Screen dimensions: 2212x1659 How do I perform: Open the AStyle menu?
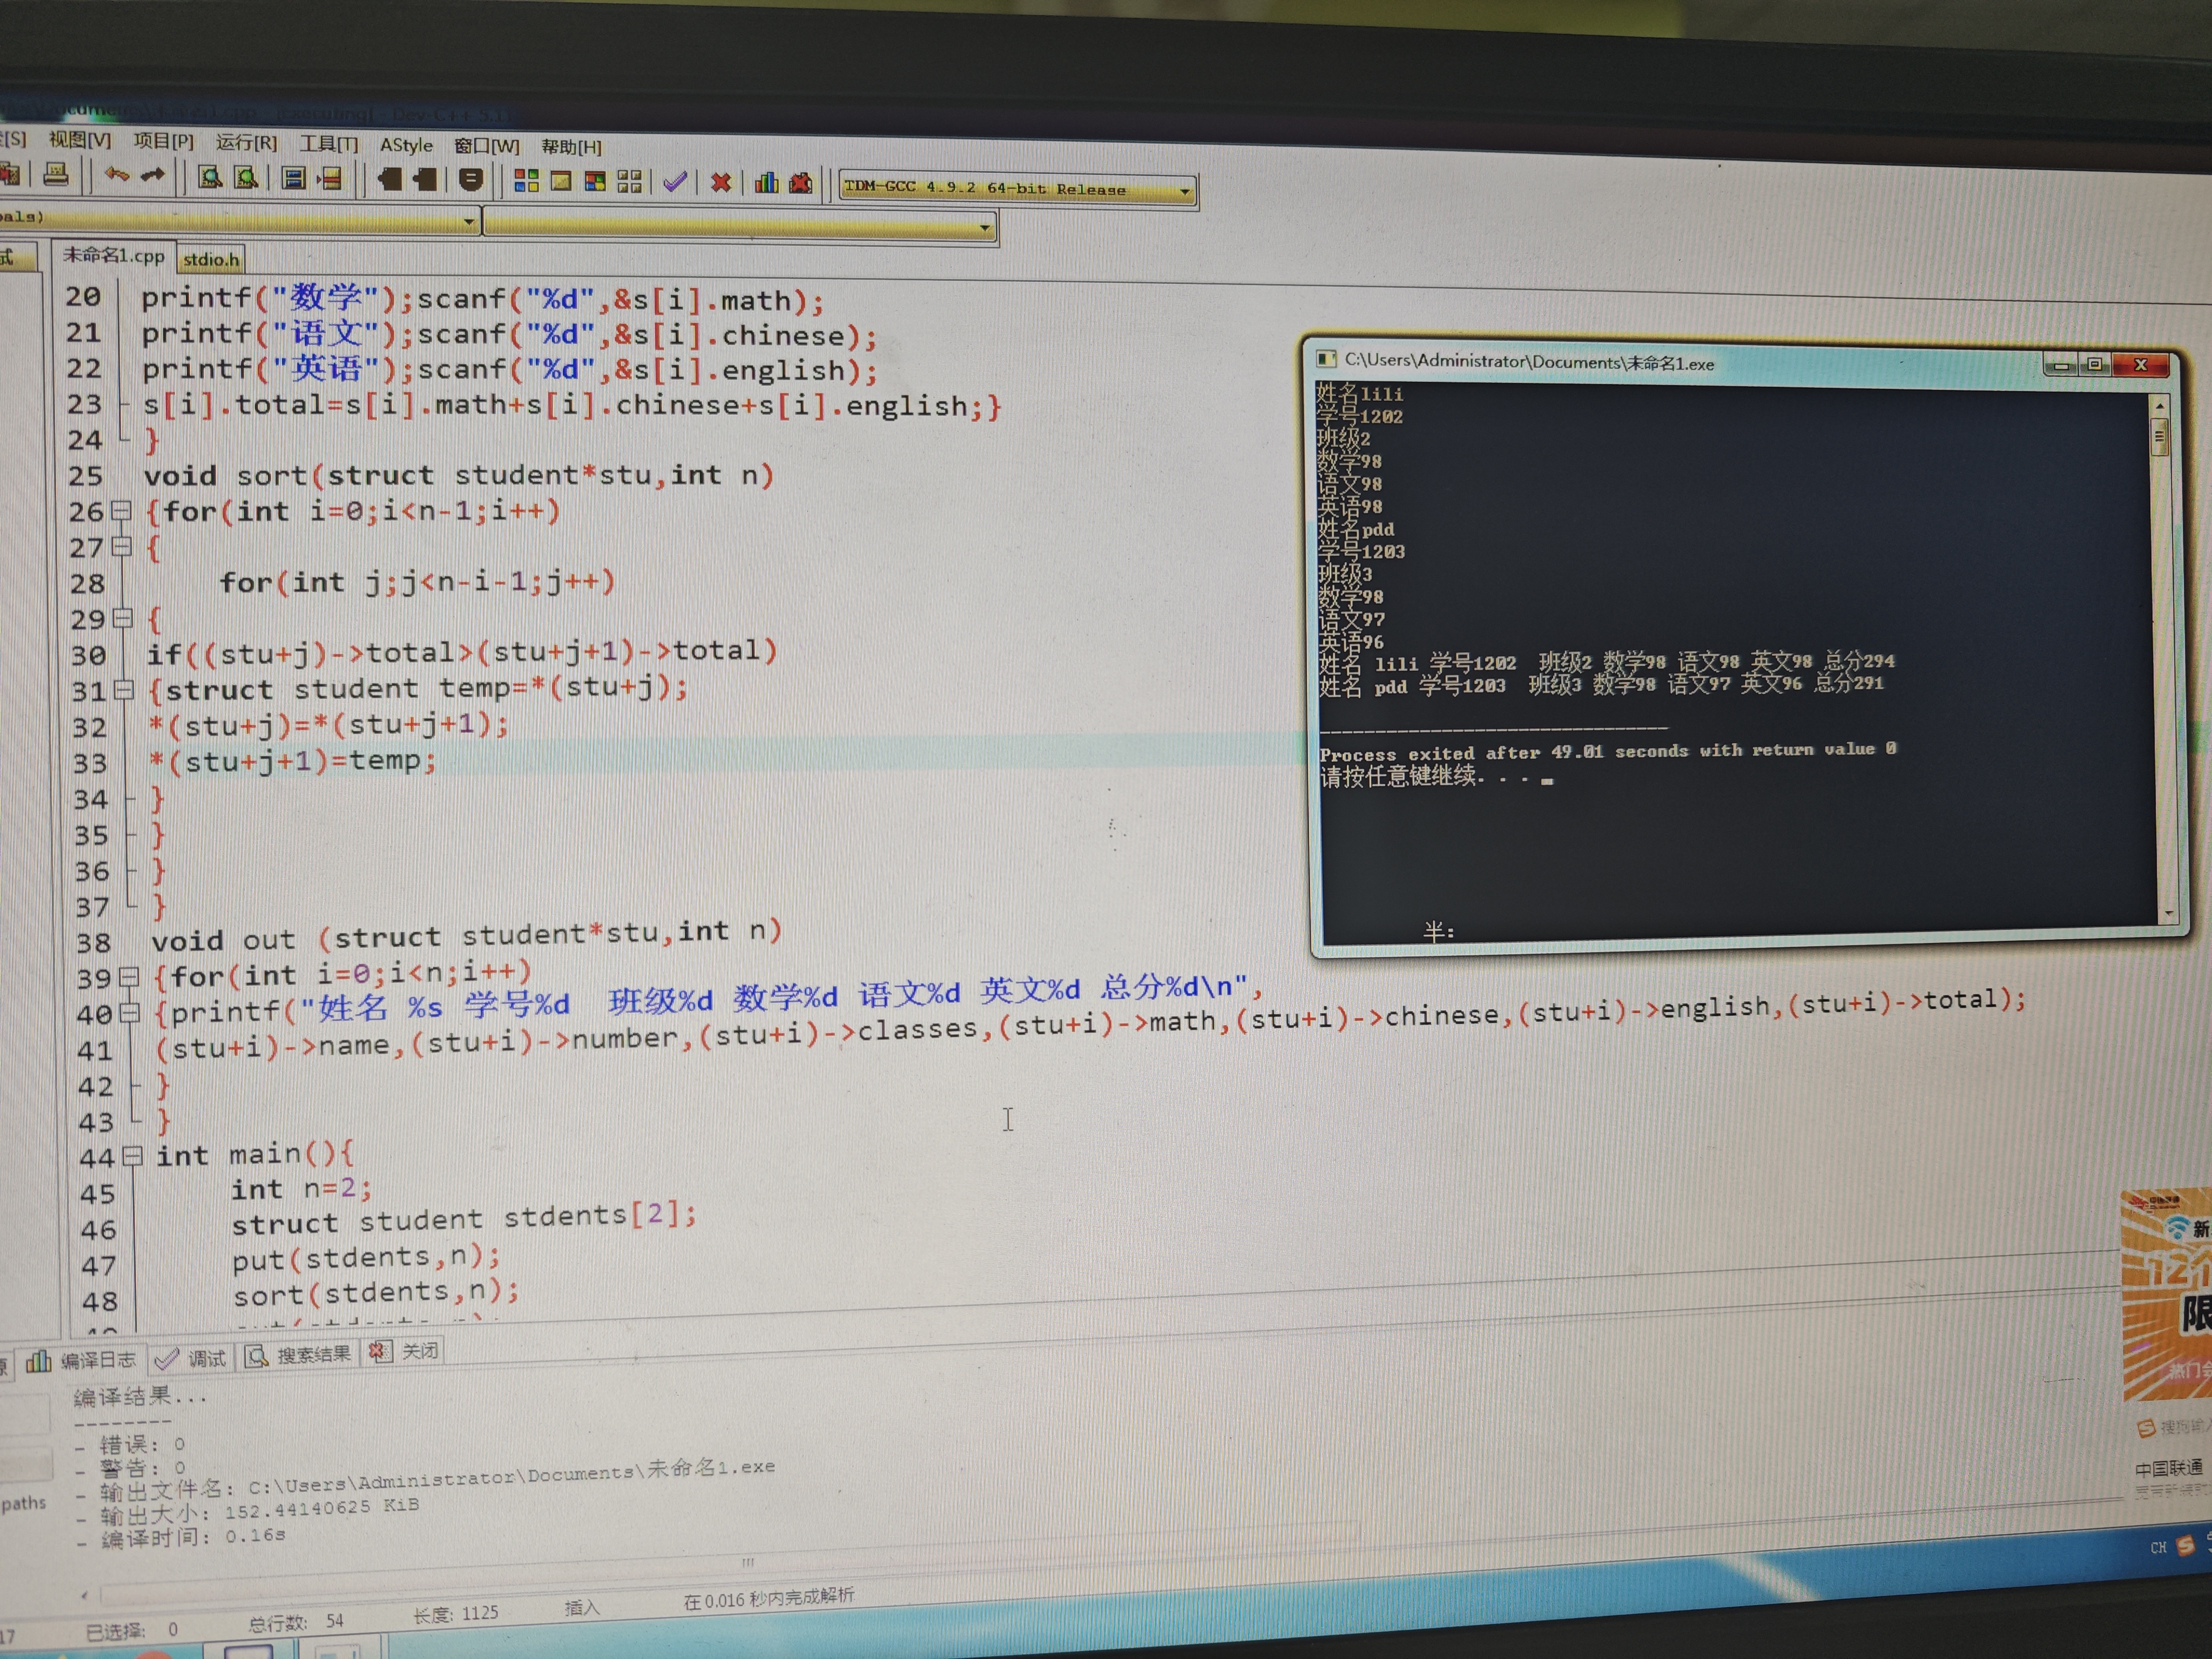tap(406, 145)
